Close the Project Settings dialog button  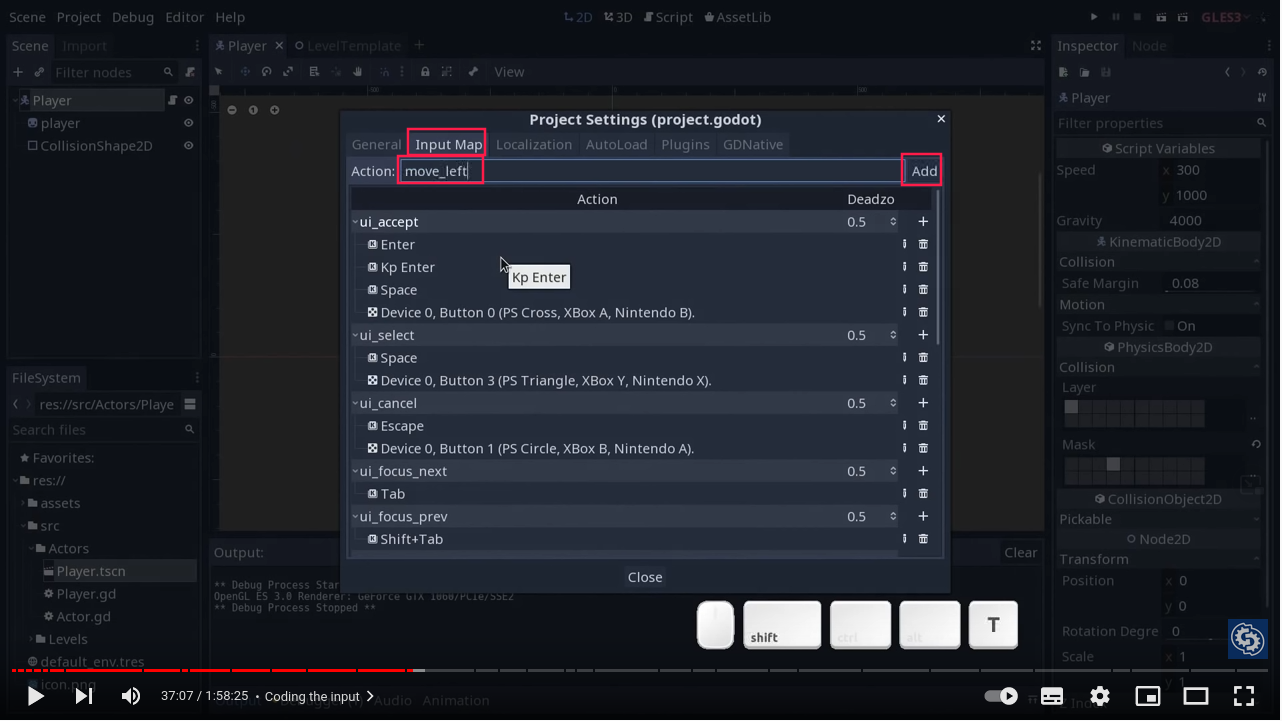645,577
